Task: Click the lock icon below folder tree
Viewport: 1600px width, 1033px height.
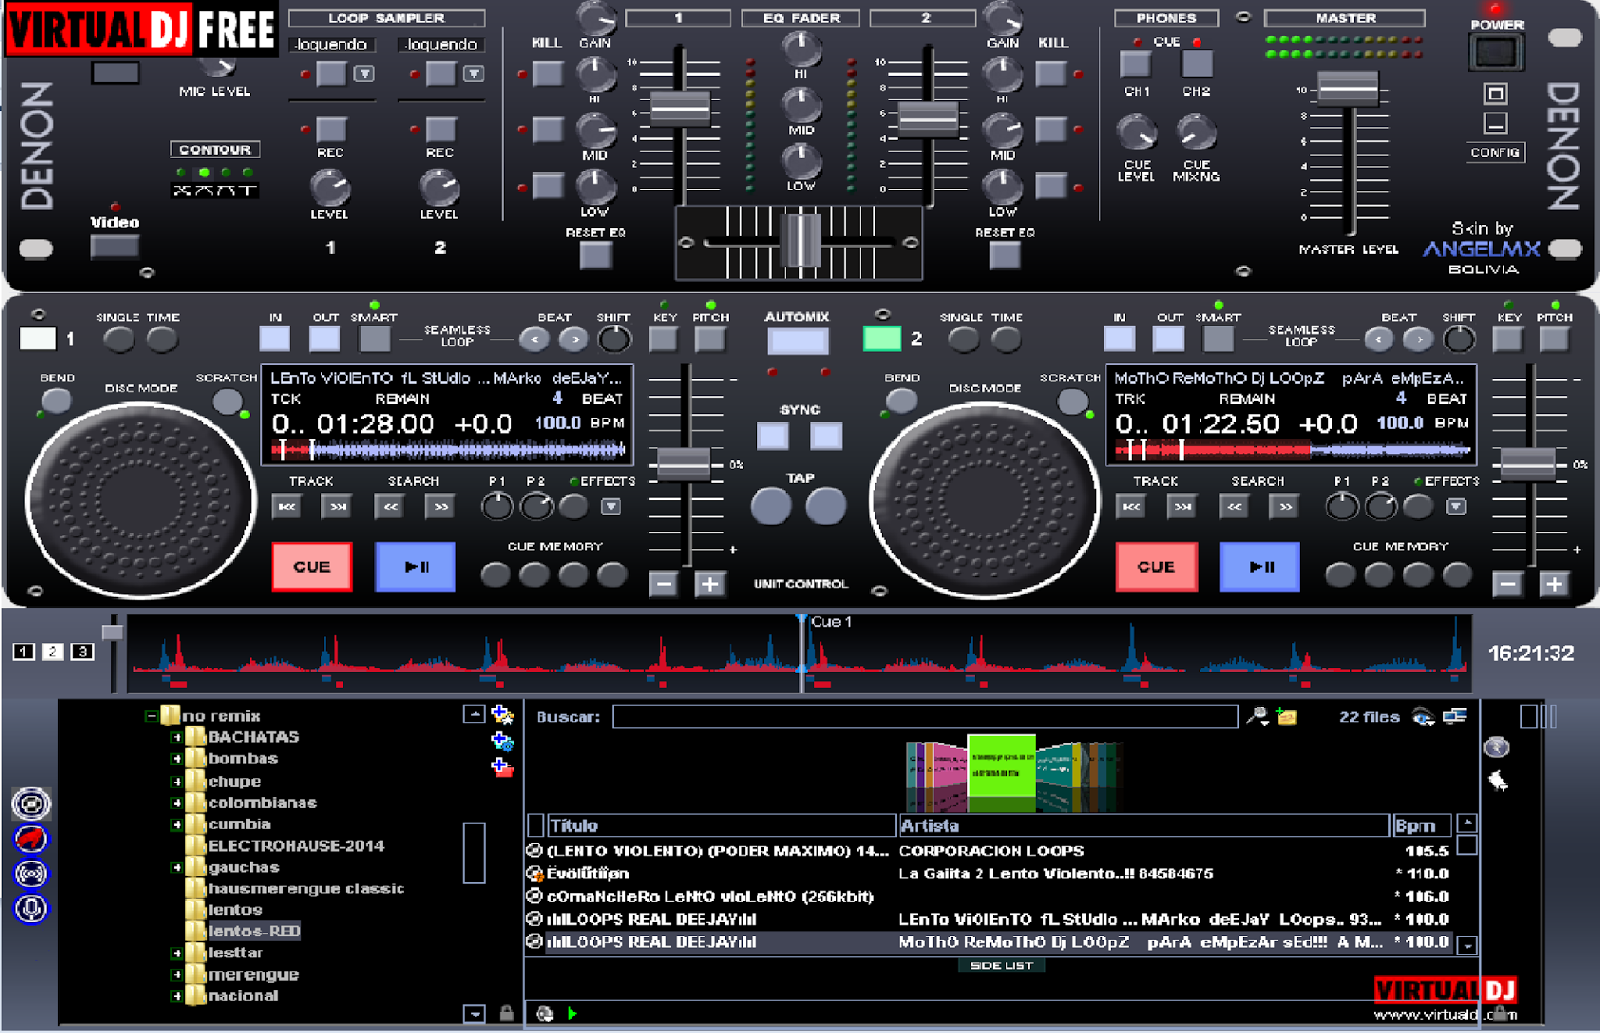Action: coord(507,1013)
